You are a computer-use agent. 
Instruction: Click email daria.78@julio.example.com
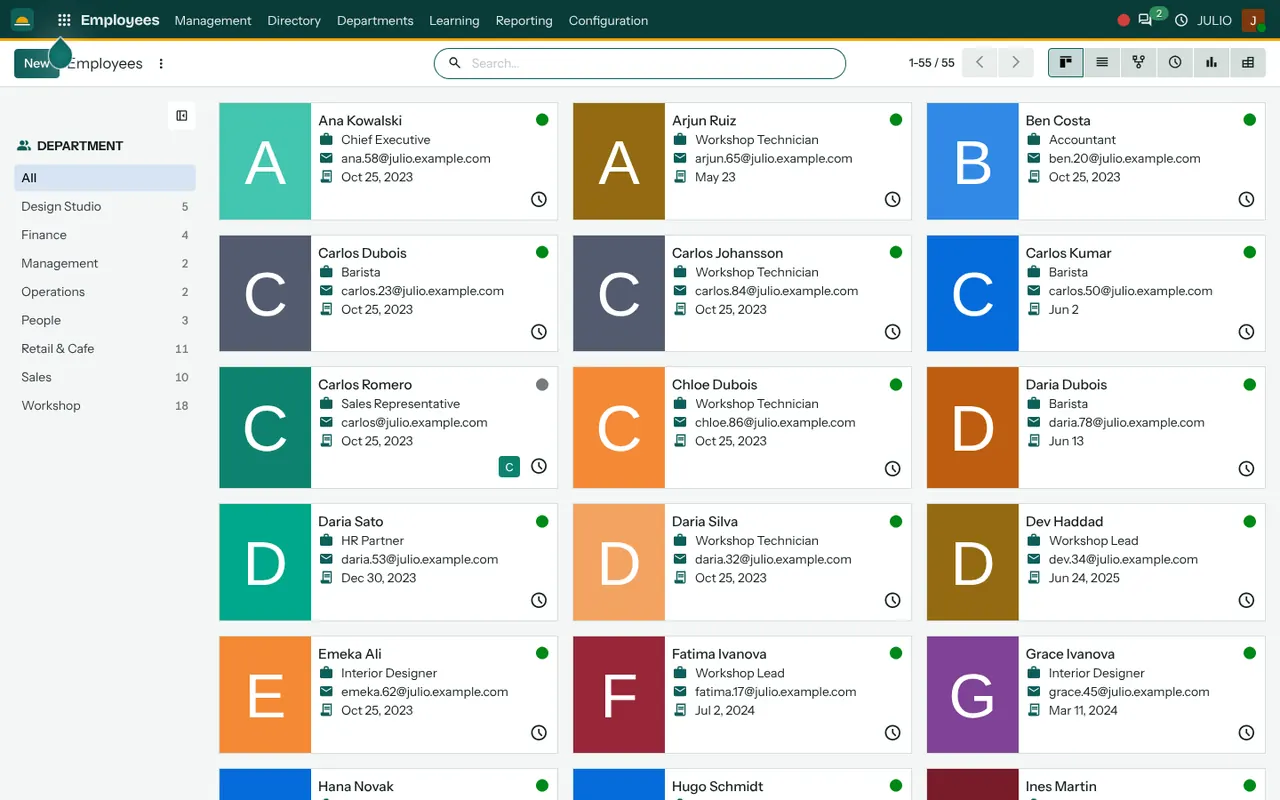[1126, 423]
